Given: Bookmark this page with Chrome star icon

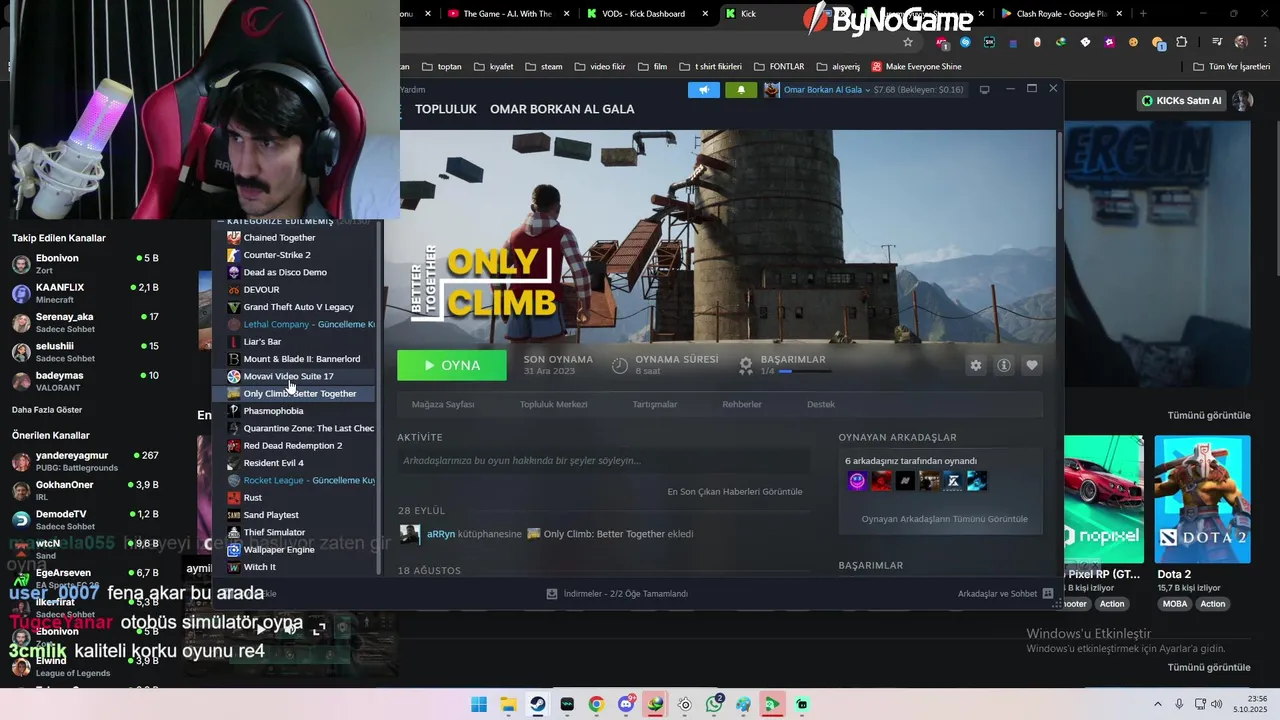Looking at the screenshot, I should click(908, 42).
